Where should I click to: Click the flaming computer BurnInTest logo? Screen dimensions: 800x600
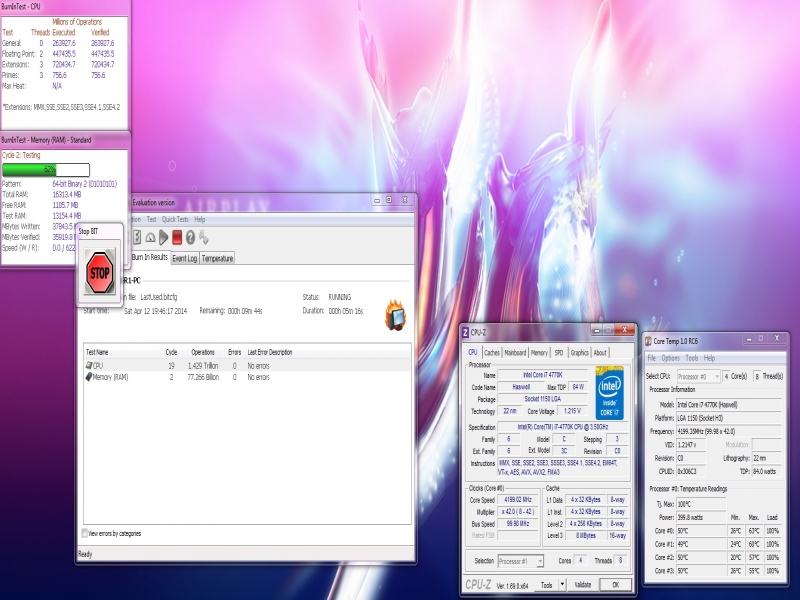coord(395,315)
